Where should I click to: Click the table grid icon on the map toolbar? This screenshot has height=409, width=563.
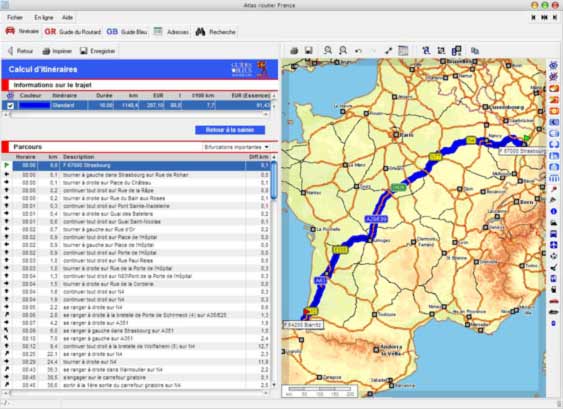point(403,51)
